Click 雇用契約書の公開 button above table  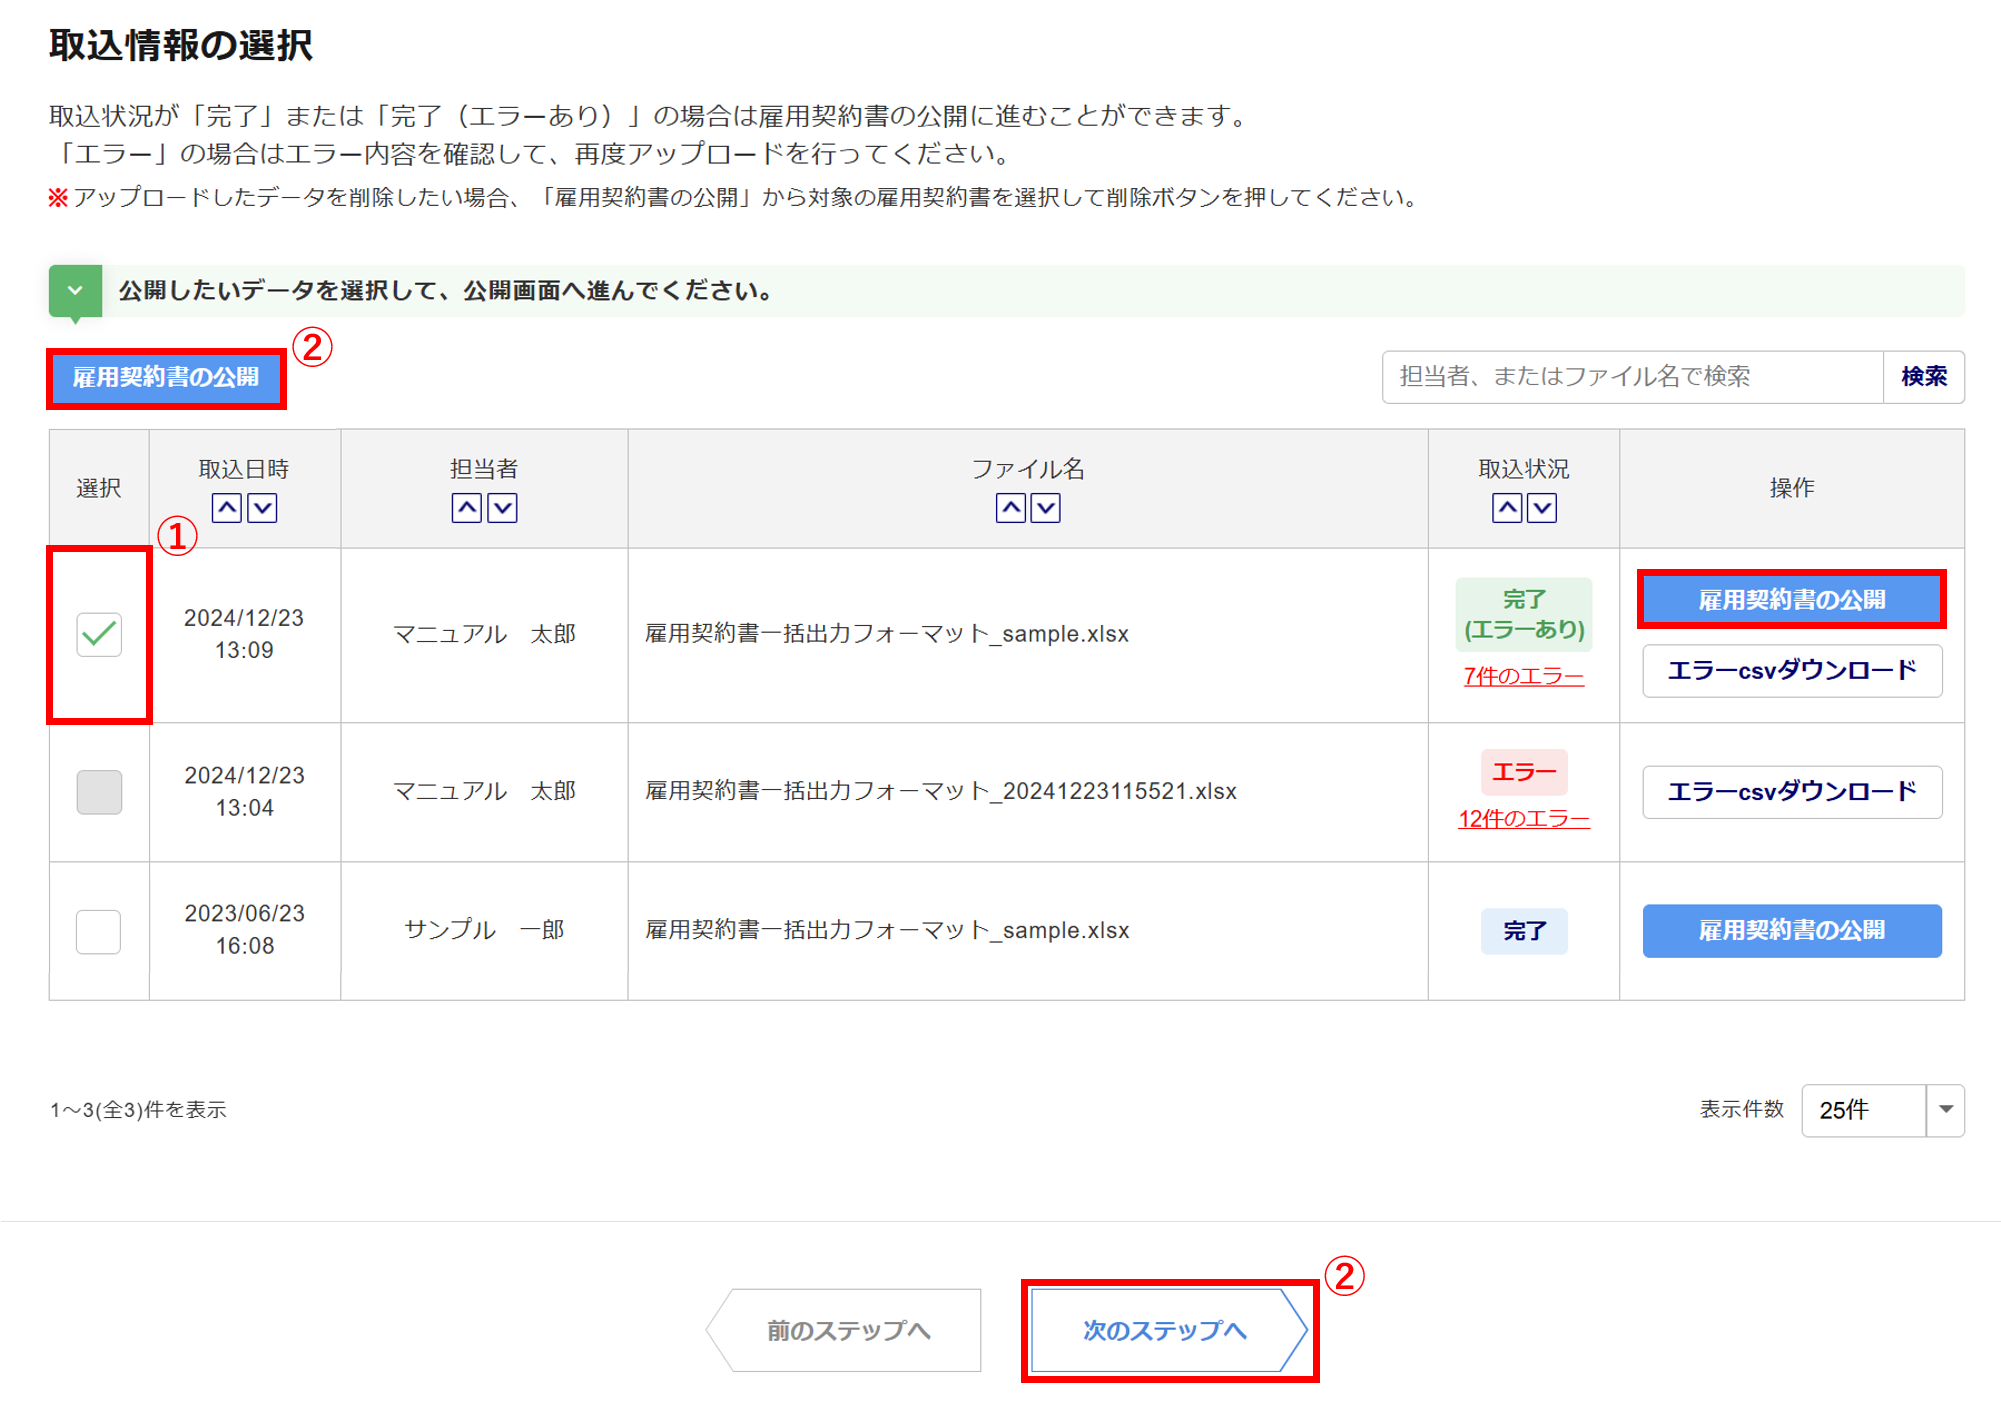click(166, 377)
